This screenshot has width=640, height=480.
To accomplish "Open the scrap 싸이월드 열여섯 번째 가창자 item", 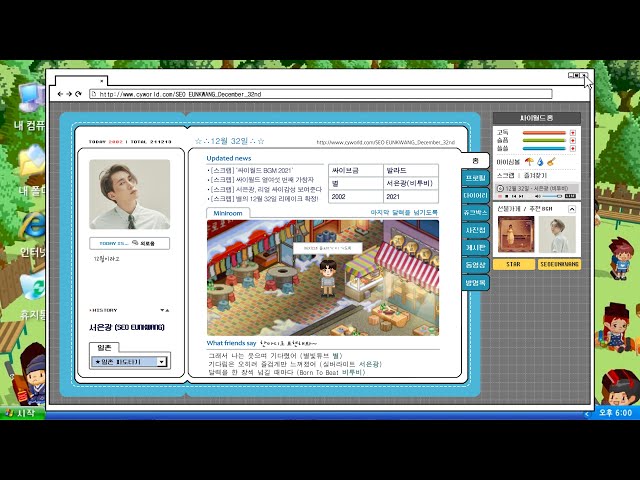I will (x=262, y=180).
